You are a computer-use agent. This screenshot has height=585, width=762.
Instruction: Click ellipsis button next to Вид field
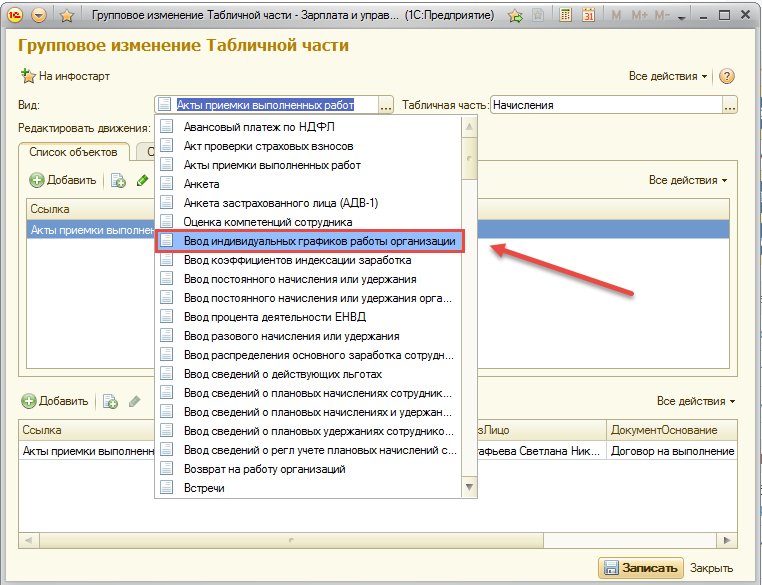[x=386, y=105]
